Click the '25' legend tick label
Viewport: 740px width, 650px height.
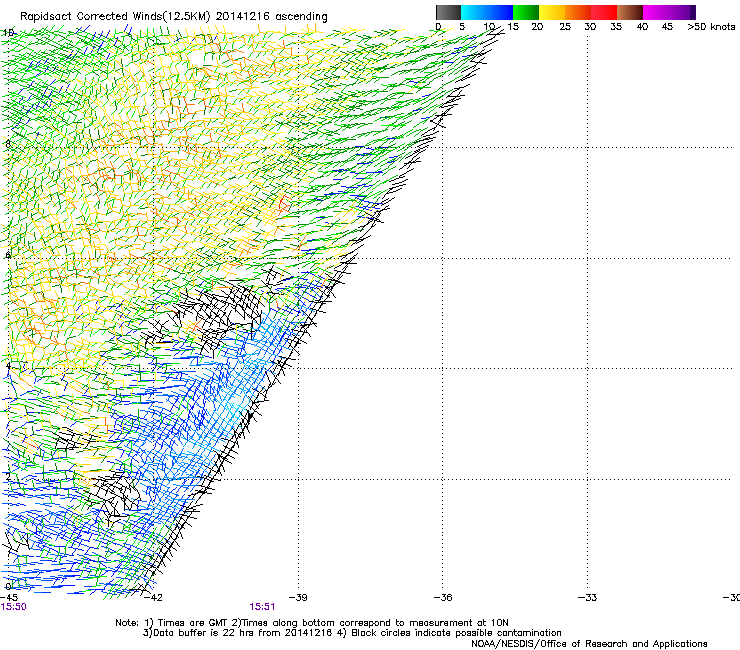[565, 27]
